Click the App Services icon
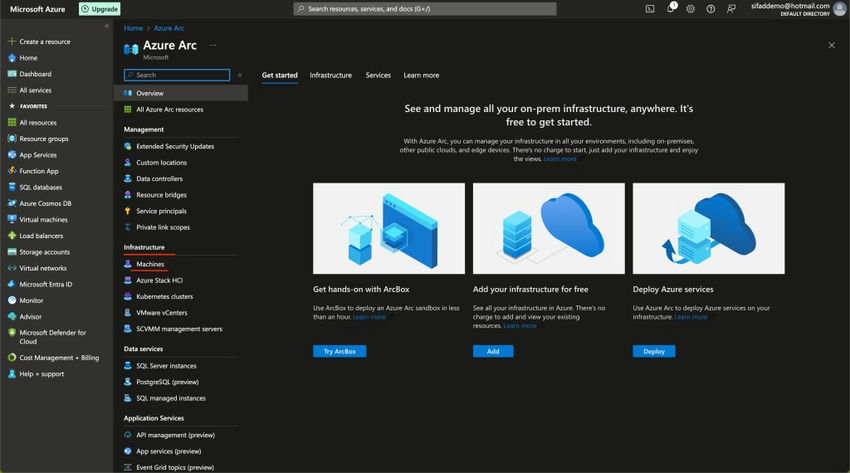850x473 pixels. click(12, 155)
